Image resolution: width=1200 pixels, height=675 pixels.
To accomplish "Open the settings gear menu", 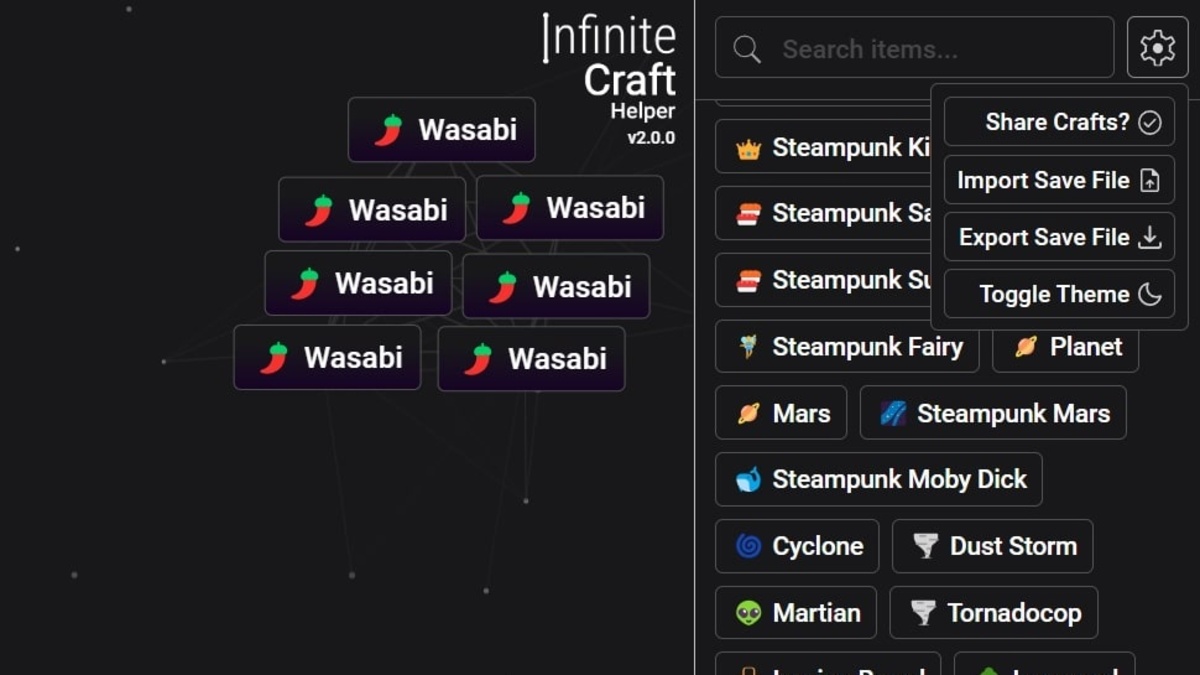I will click(1157, 48).
